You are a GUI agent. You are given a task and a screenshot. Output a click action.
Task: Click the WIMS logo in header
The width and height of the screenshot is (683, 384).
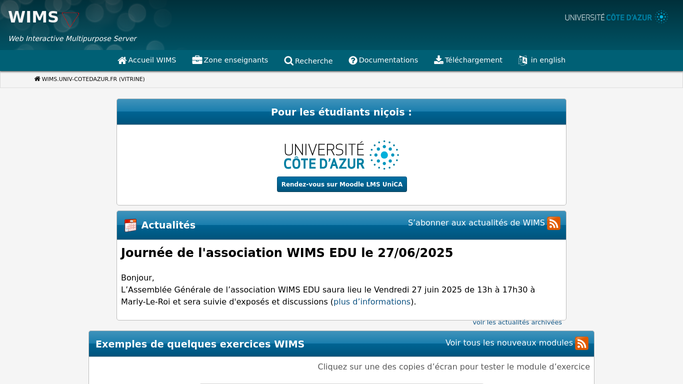(x=44, y=18)
